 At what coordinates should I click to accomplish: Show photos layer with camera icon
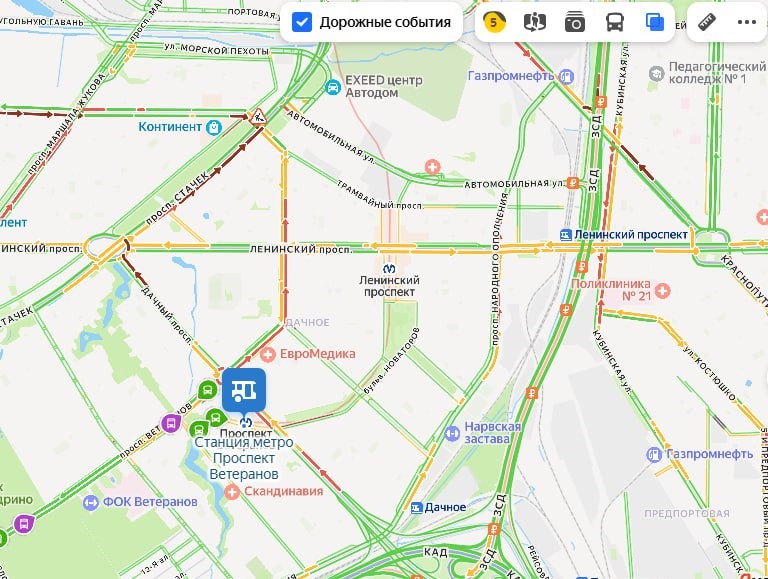575,23
